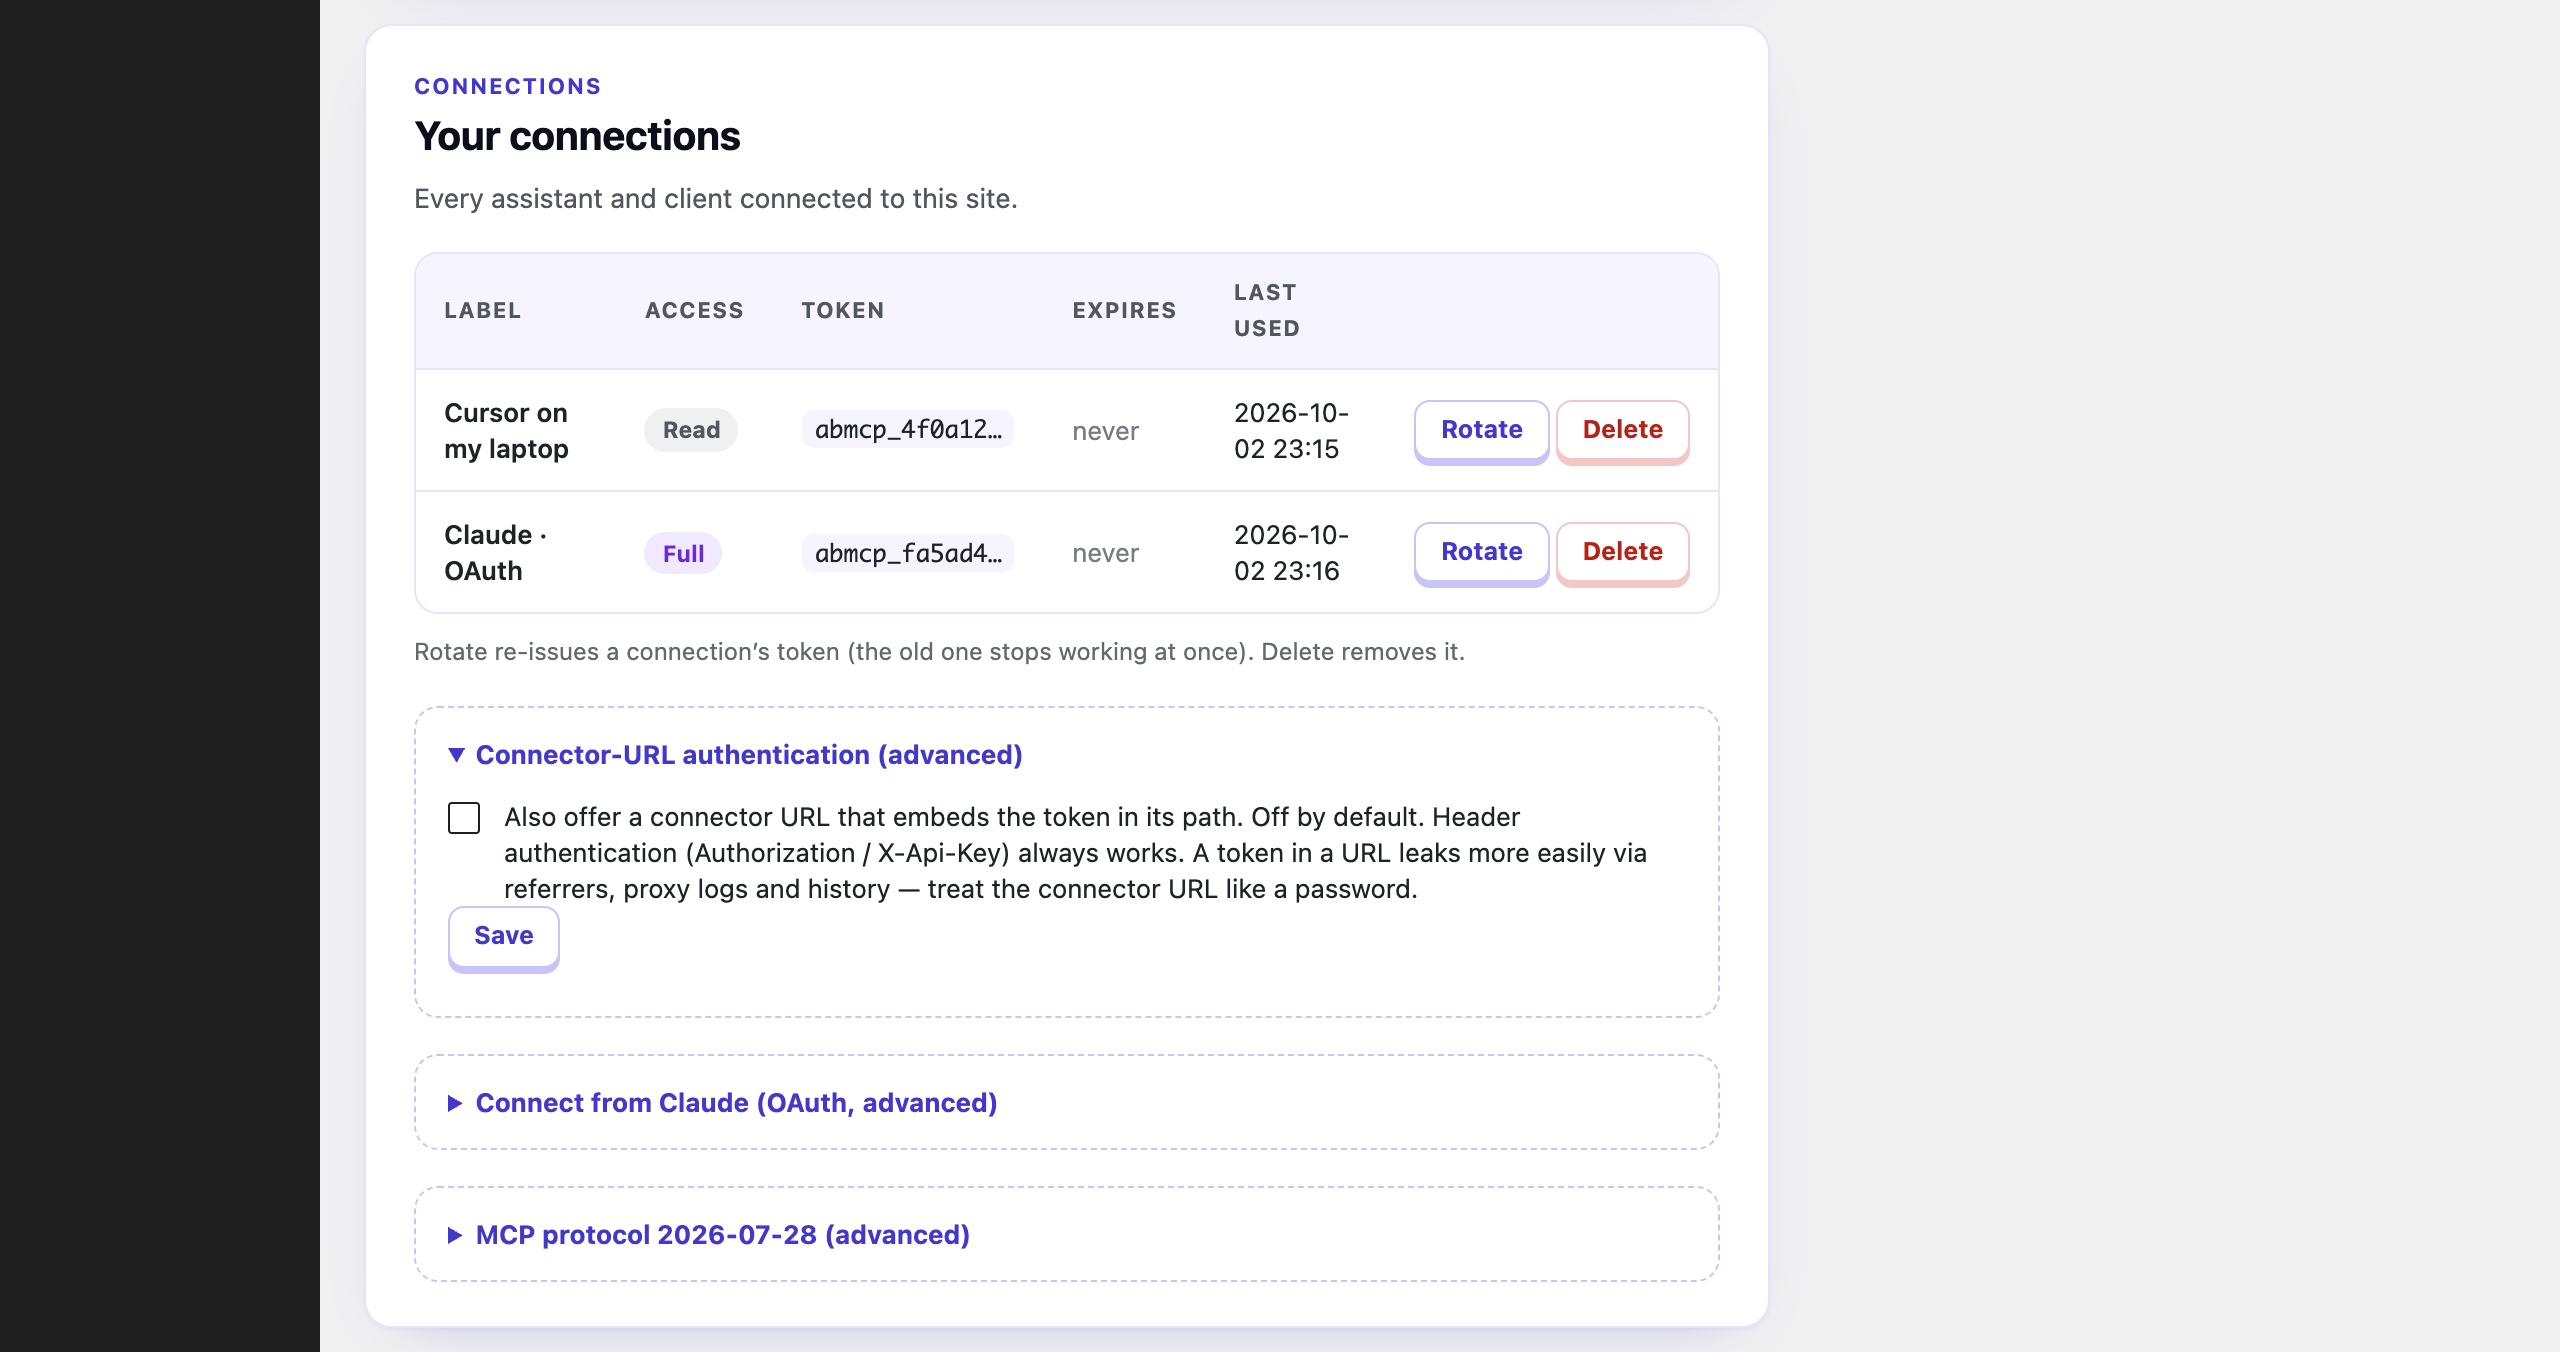
Task: Select token abmcp_fa5ad4…
Action: coord(908,553)
